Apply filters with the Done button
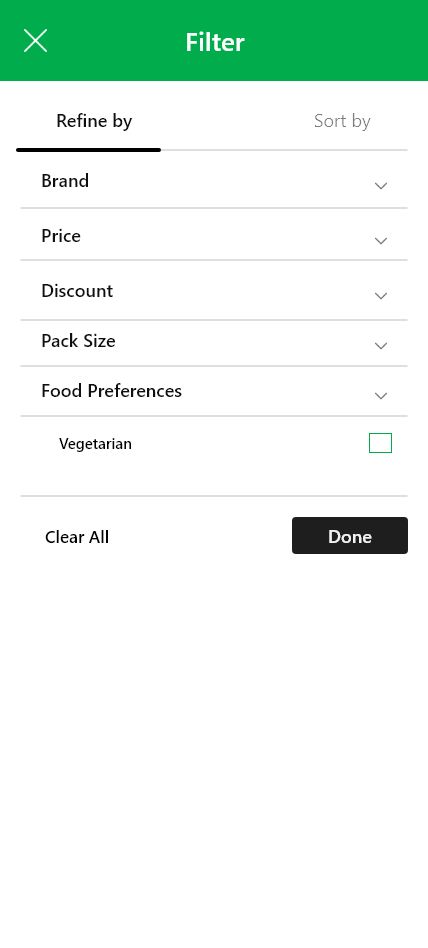The image size is (428, 948). coord(349,536)
